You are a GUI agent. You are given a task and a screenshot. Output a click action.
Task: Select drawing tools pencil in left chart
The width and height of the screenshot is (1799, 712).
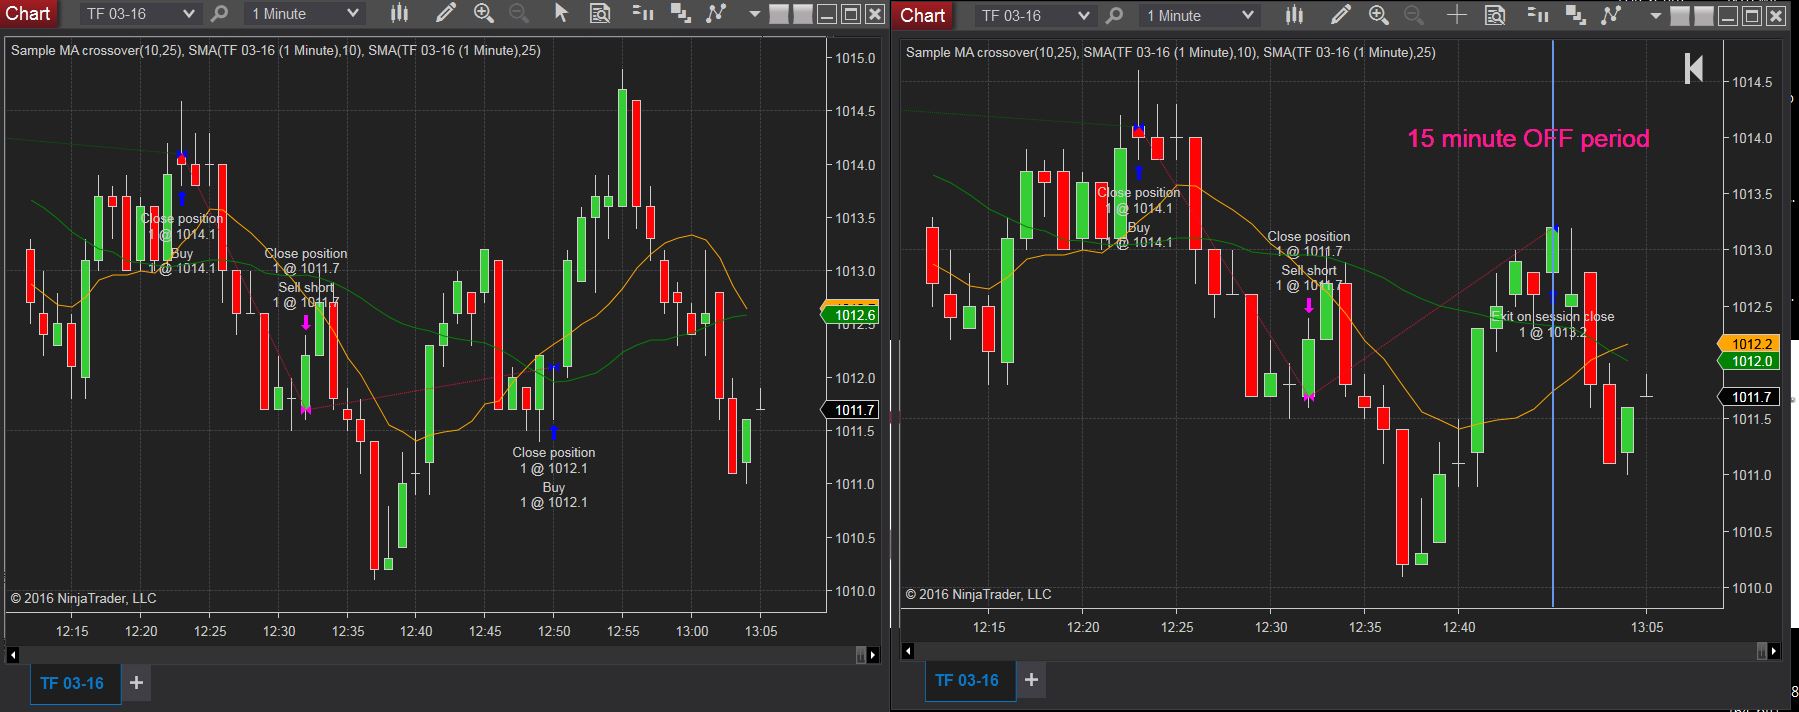point(446,14)
